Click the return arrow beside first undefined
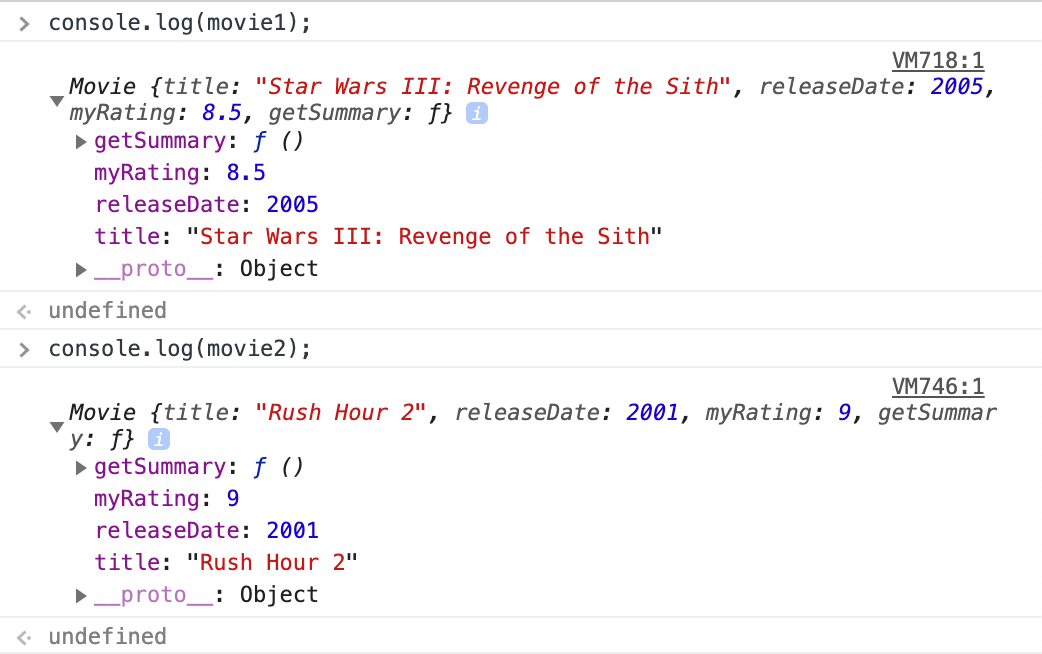This screenshot has width=1042, height=654. pyautogui.click(x=25, y=312)
